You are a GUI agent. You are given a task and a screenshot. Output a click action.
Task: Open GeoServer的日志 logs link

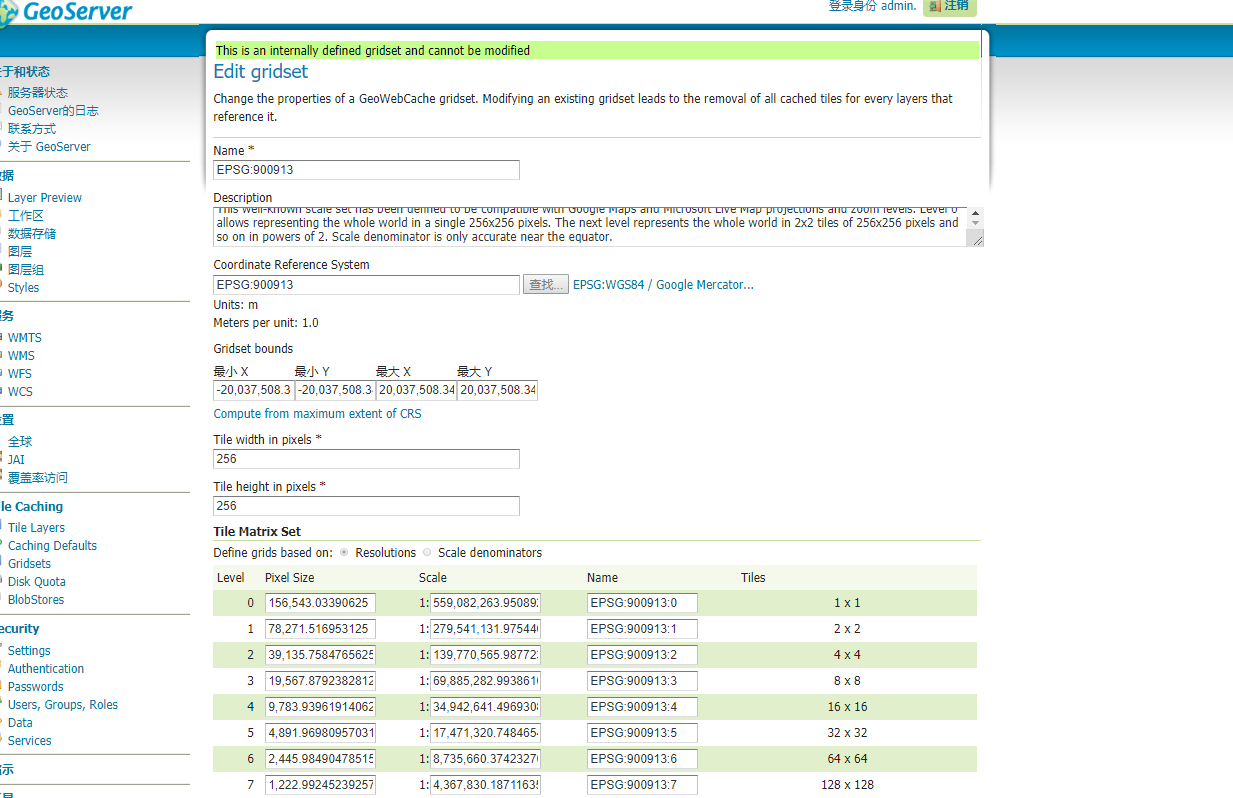point(53,111)
